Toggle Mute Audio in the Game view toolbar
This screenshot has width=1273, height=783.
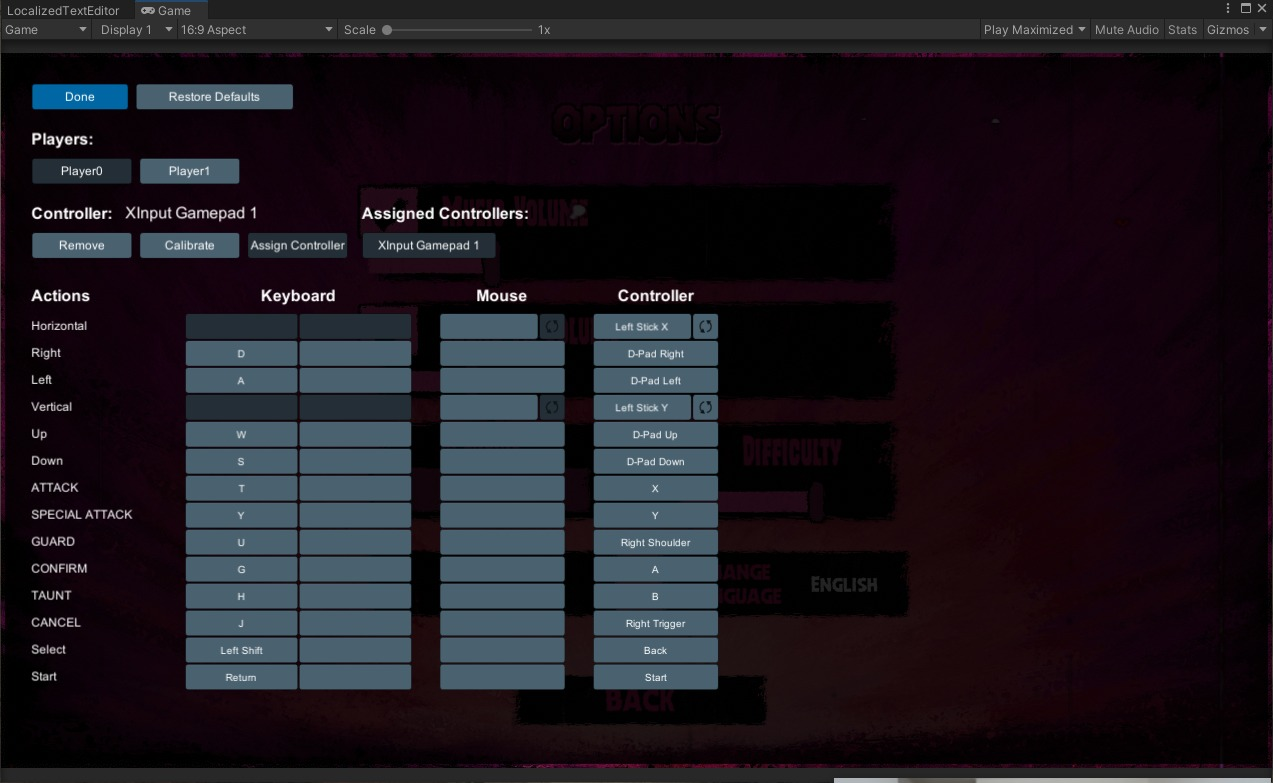1126,29
